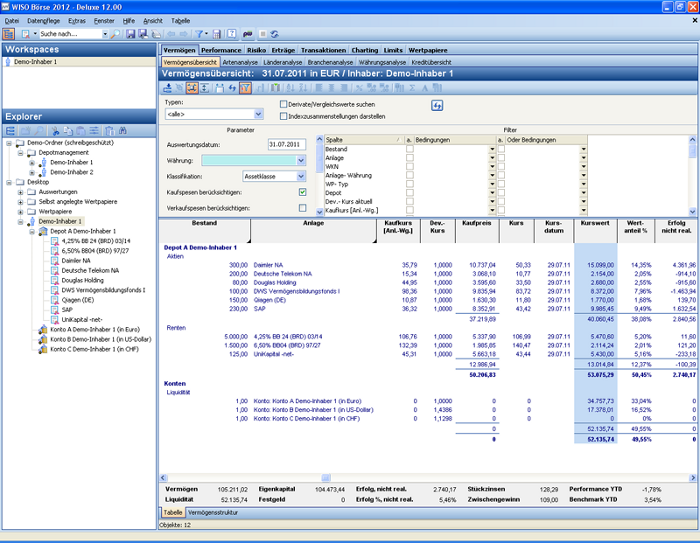Image resolution: width=700 pixels, height=543 pixels.
Task: Click the Auswertungsdatum date field
Action: (x=287, y=145)
